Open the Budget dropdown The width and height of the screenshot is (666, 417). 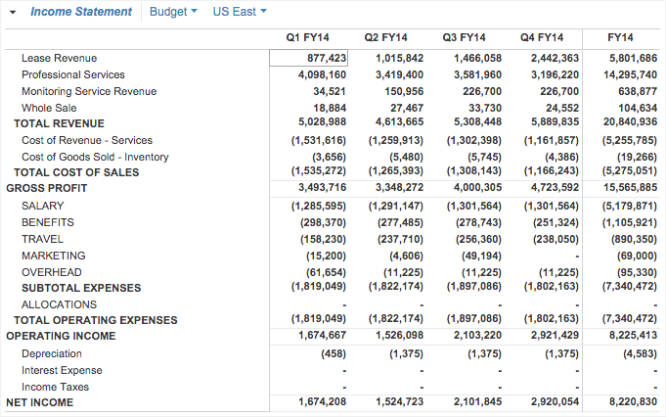click(173, 12)
